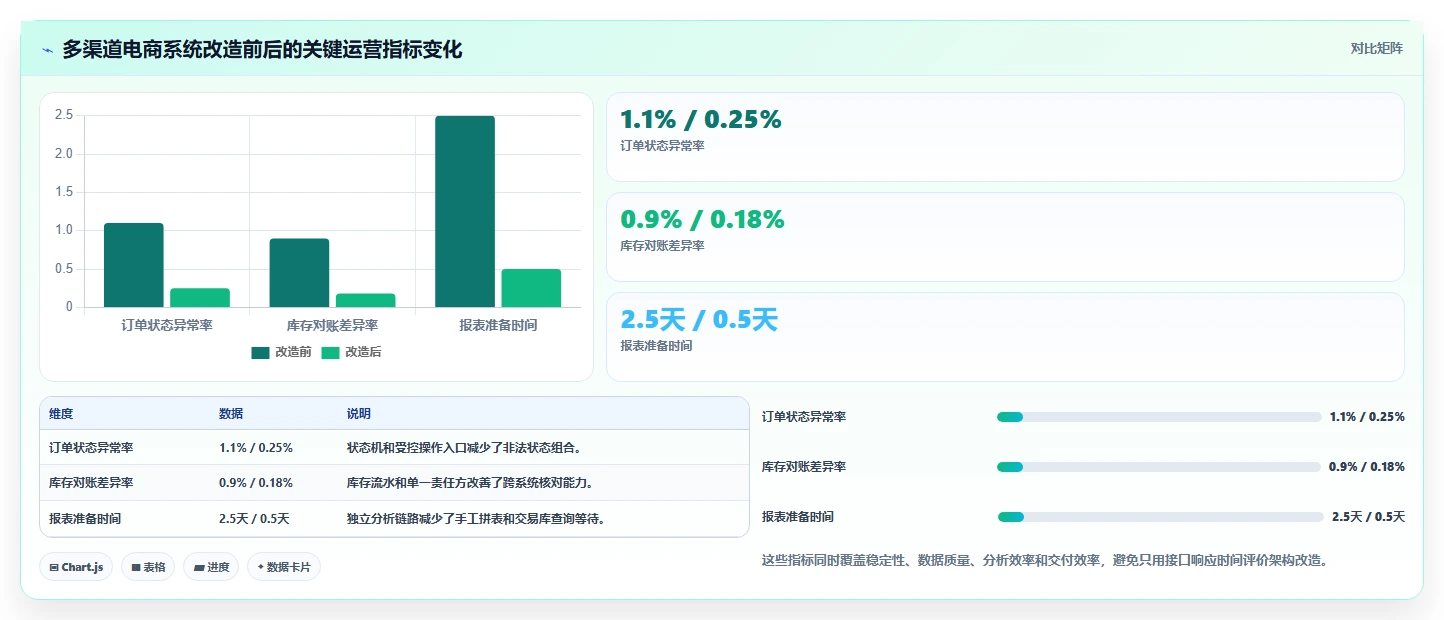This screenshot has height=620, width=1444.
Task: Click the icon inside 表格 chip
Action: (x=136, y=567)
